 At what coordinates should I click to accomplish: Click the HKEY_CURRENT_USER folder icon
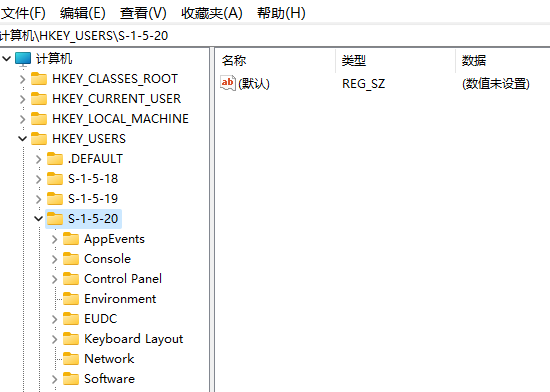click(x=39, y=99)
